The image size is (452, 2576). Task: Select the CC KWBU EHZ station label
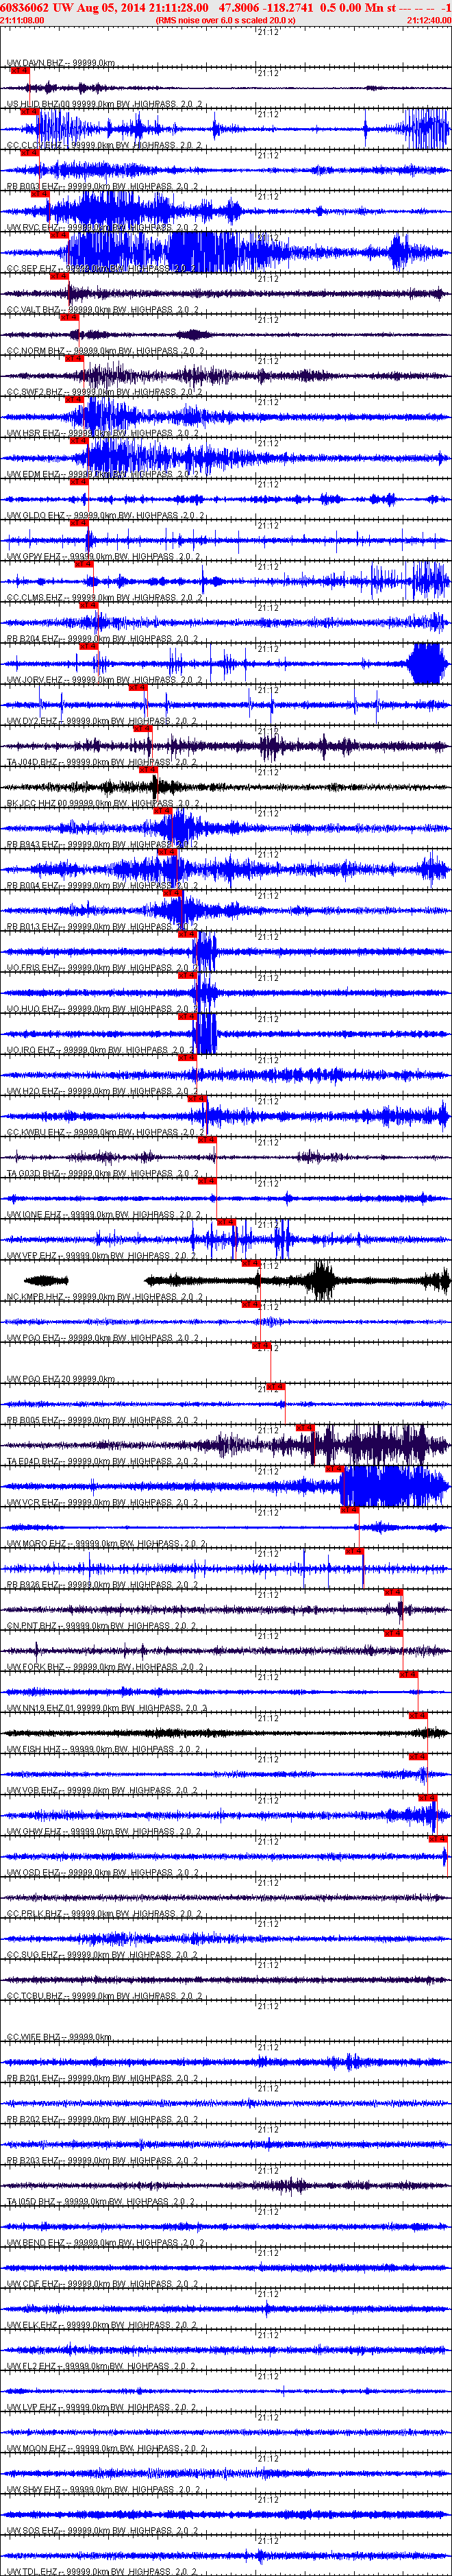click(105, 1132)
